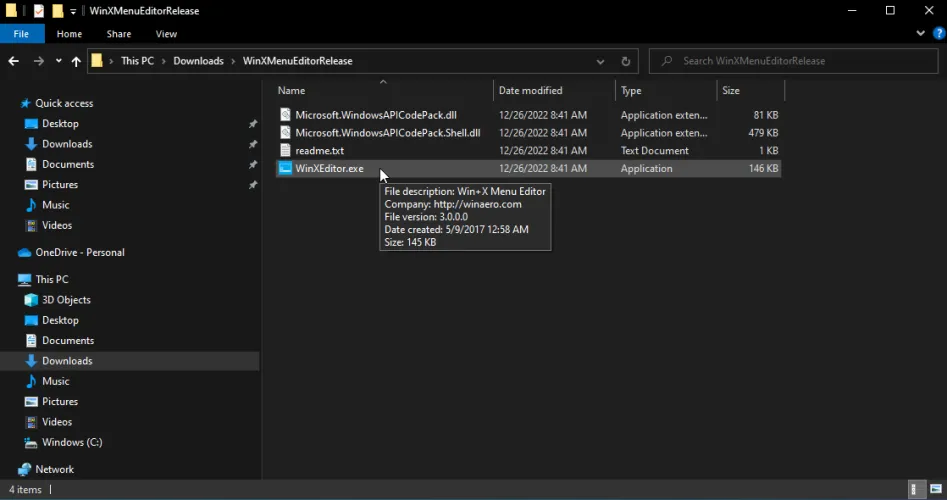Viewport: 947px width, 500px height.
Task: Open the Share ribbon tab
Action: [118, 34]
